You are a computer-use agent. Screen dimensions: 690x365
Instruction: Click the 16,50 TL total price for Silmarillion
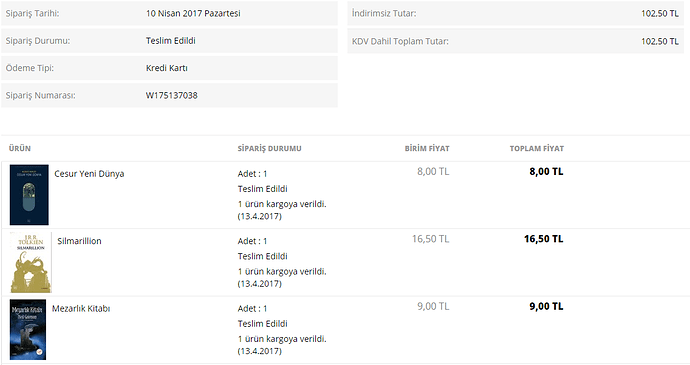(x=543, y=239)
